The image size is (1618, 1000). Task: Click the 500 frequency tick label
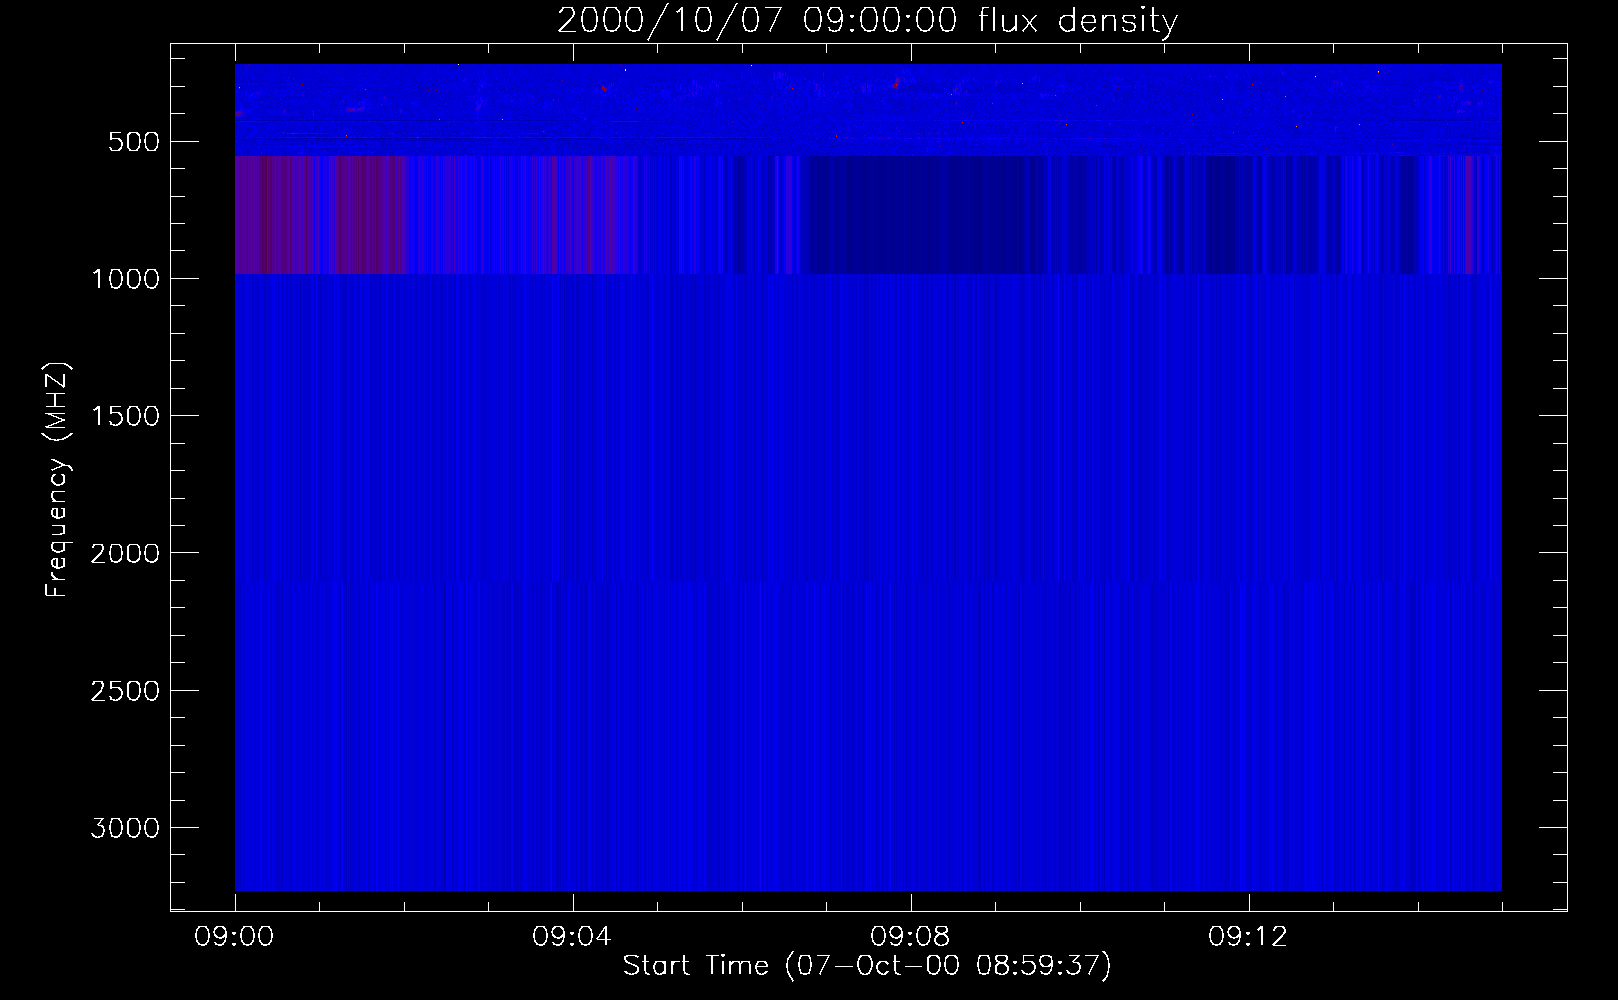pyautogui.click(x=134, y=142)
